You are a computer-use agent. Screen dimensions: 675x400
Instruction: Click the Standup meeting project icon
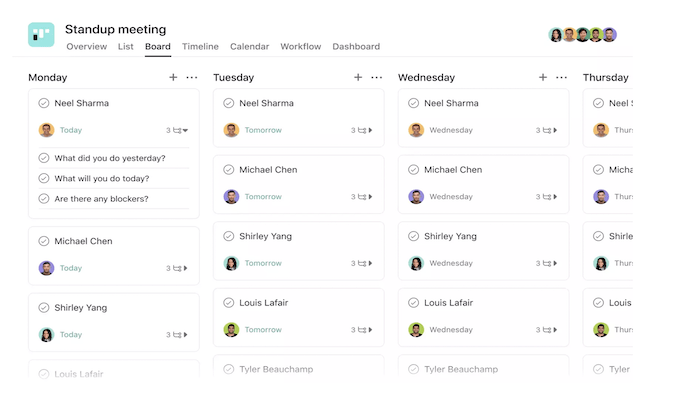41,35
